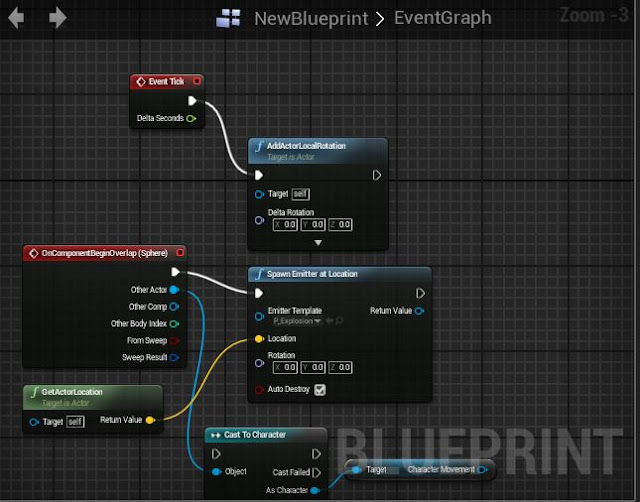Click red square on OnComponentBeginOverlap node
Viewport: 640px width, 502px height.
tap(180, 253)
